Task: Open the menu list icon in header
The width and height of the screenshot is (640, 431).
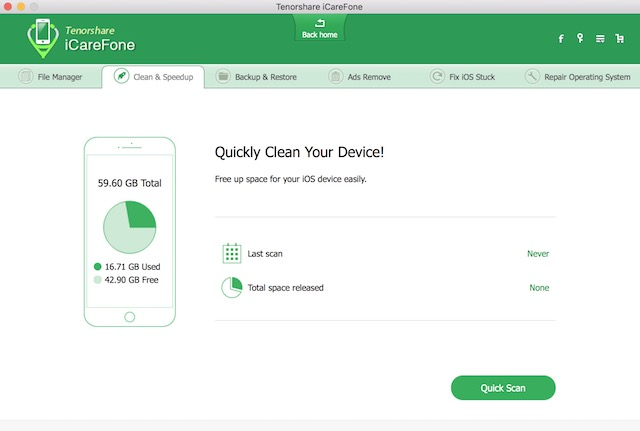Action: [600, 39]
